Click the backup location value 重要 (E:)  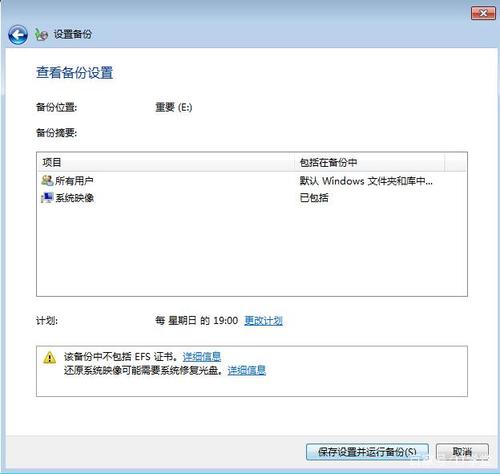(174, 107)
